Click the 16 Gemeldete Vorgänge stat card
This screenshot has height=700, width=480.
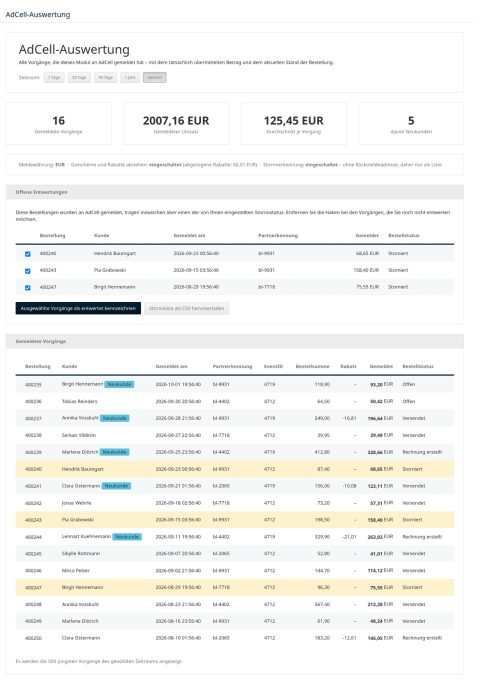click(x=58, y=124)
